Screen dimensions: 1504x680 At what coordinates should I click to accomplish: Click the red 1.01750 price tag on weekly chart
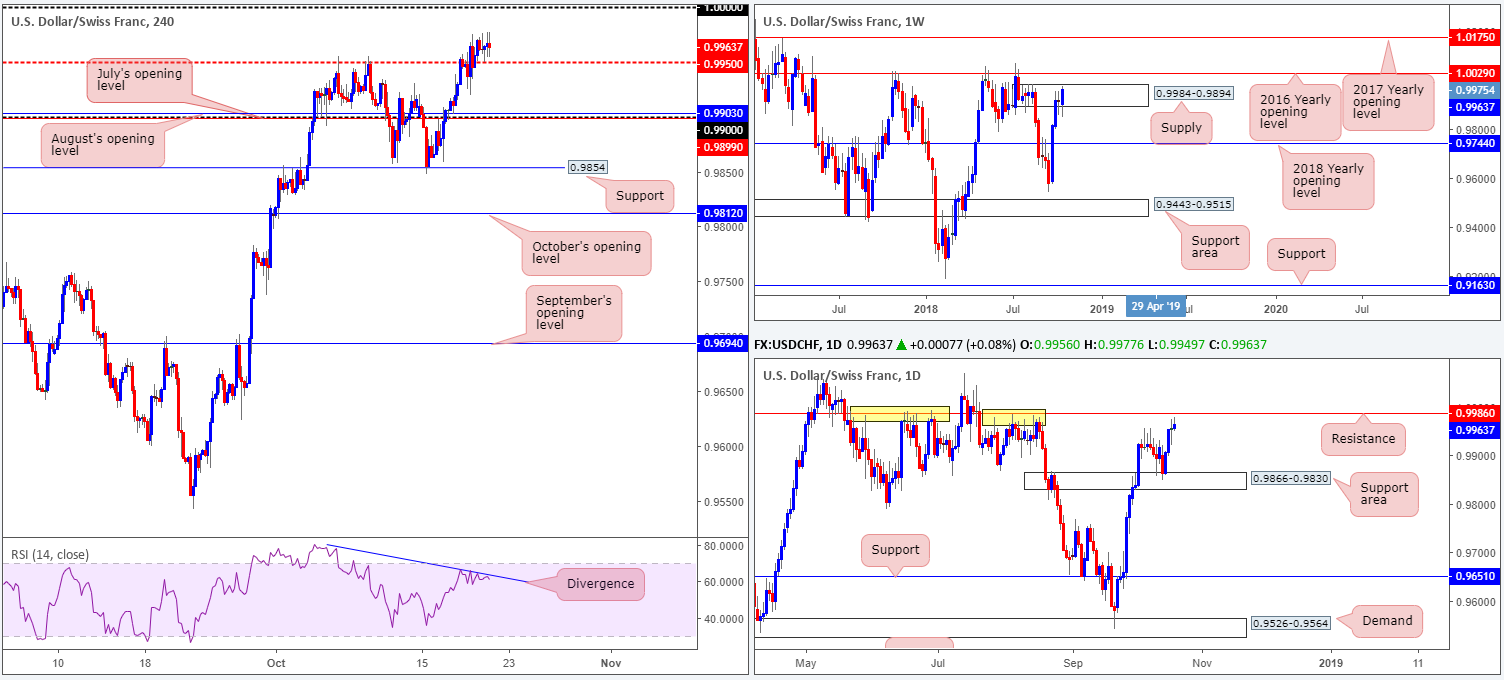[x=1477, y=37]
